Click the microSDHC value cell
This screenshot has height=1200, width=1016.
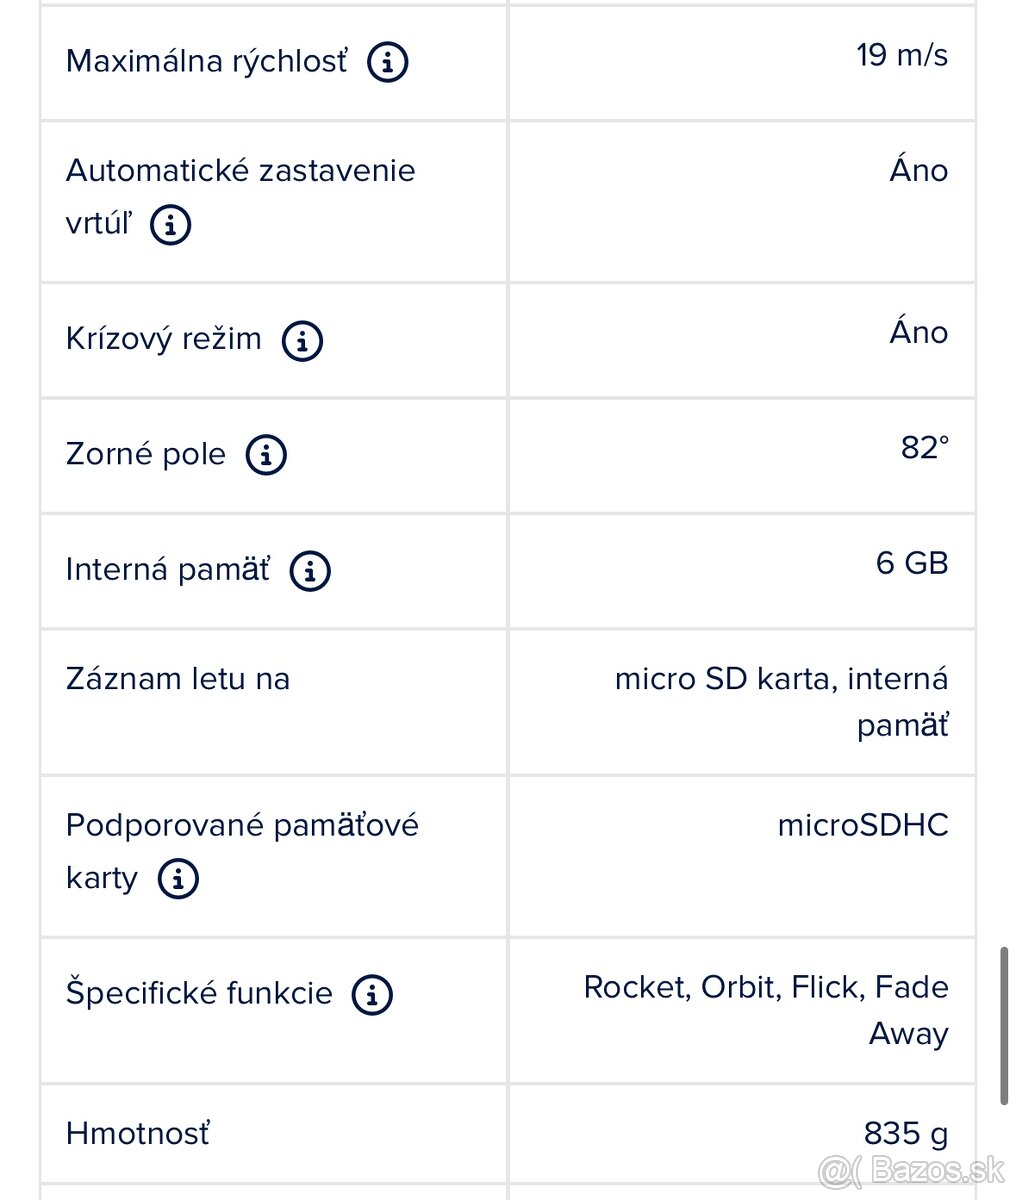coord(862,825)
